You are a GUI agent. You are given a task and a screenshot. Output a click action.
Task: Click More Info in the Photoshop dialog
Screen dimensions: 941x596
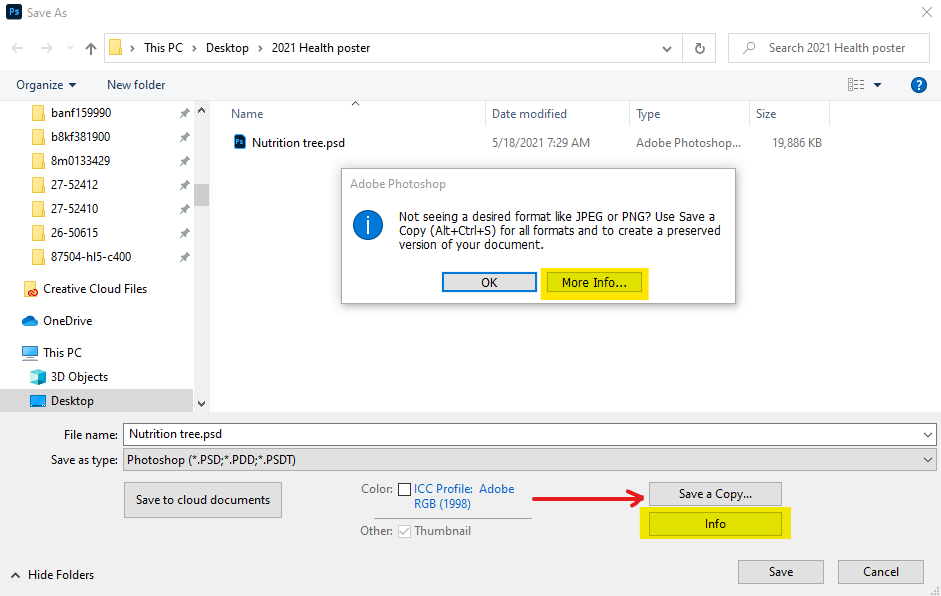pos(594,282)
